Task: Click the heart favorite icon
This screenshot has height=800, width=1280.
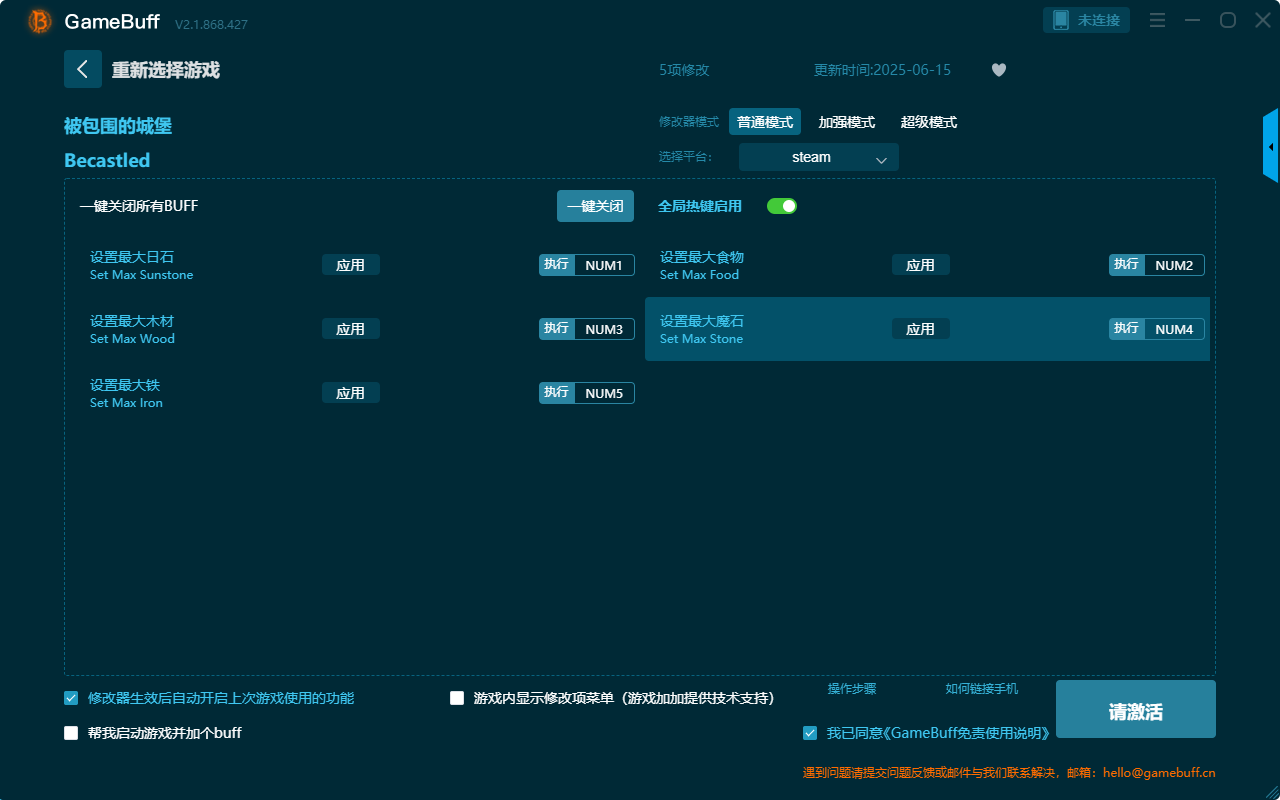Action: click(x=998, y=70)
